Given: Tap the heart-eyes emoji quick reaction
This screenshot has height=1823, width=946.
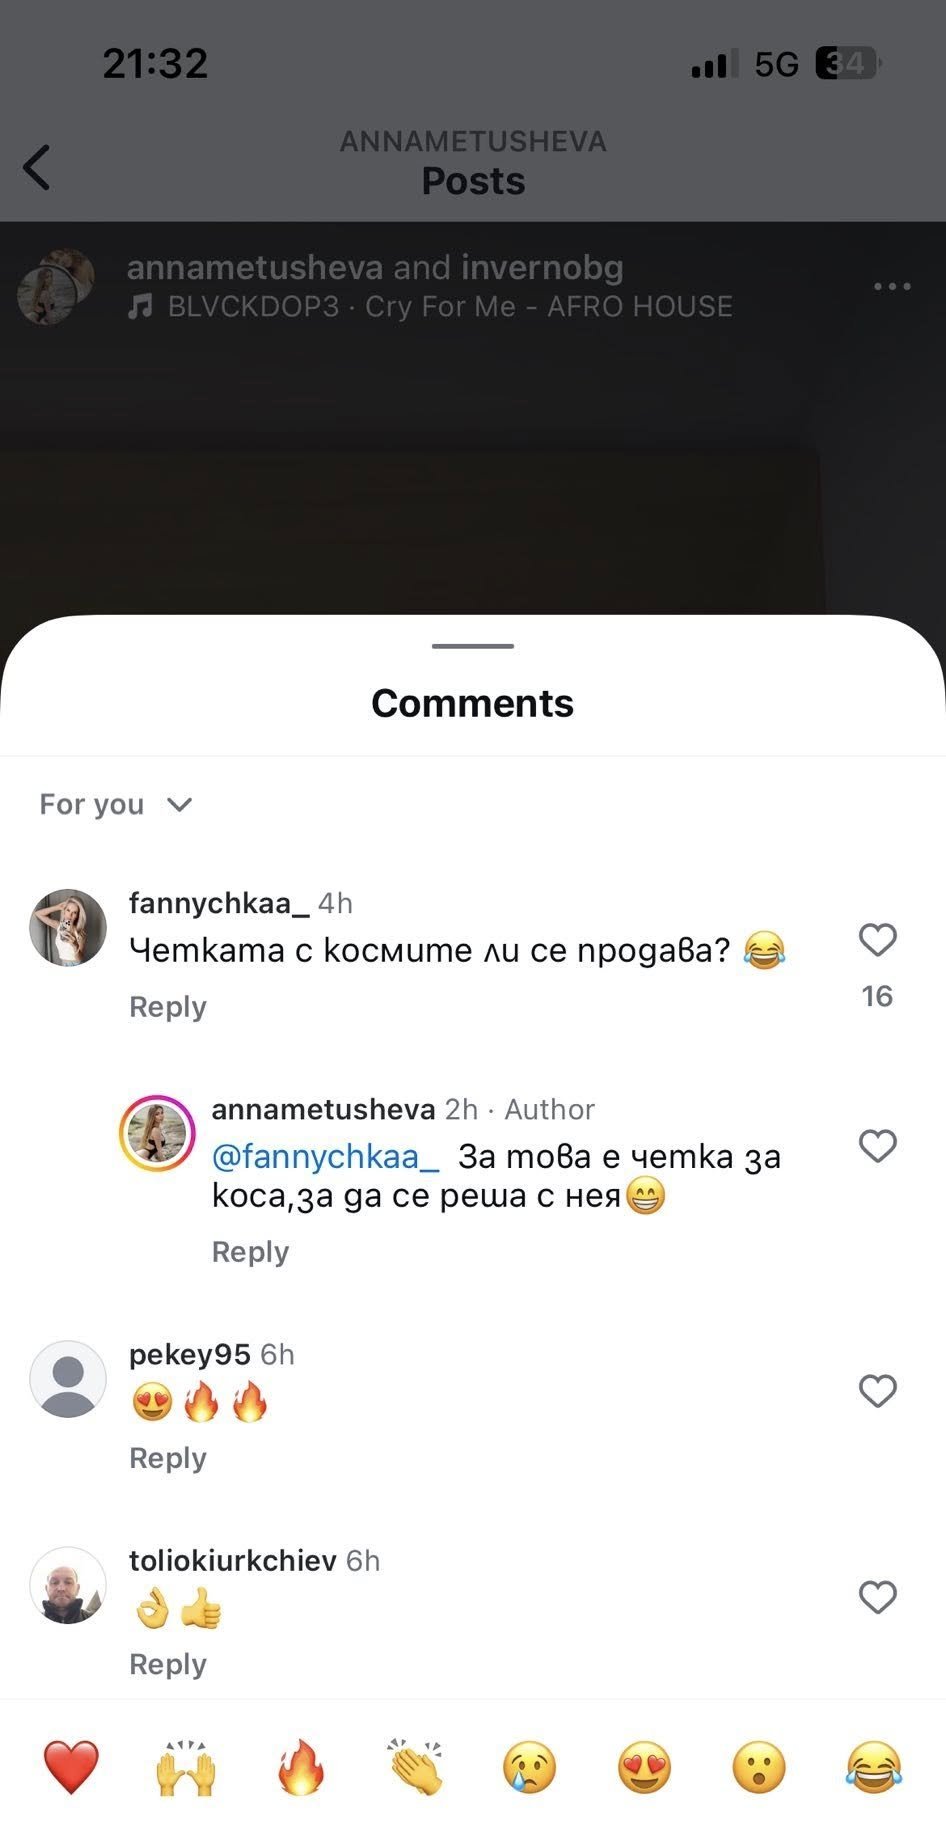Looking at the screenshot, I should tap(645, 1766).
